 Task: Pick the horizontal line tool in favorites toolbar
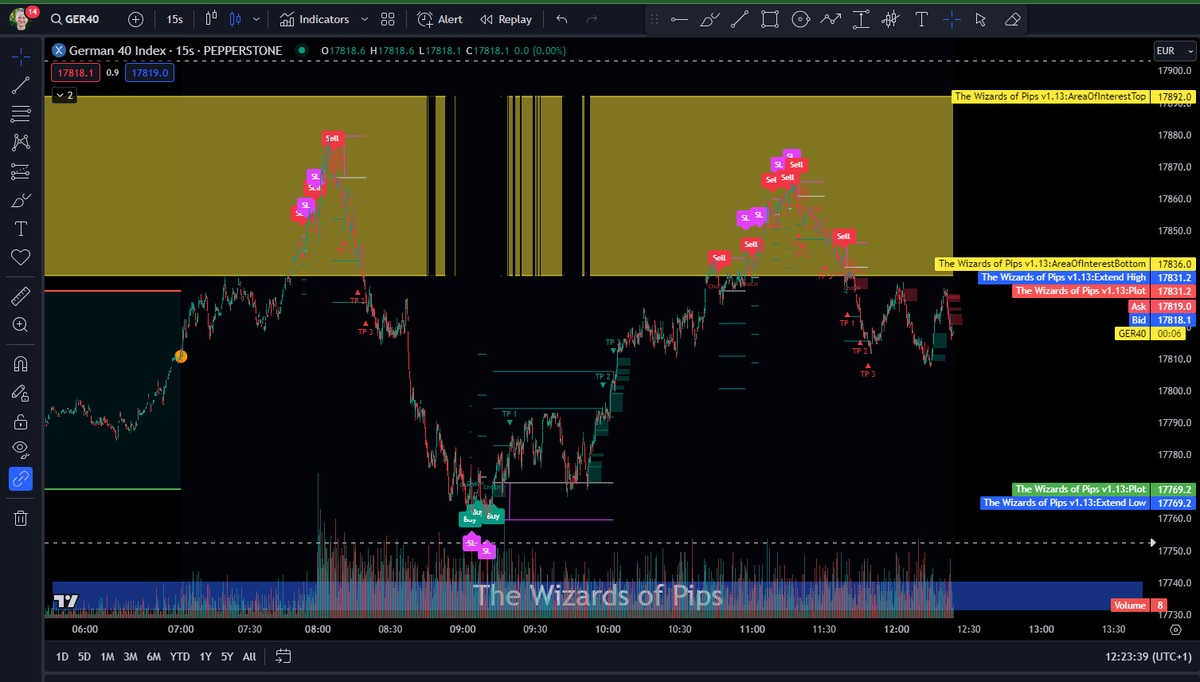point(680,19)
